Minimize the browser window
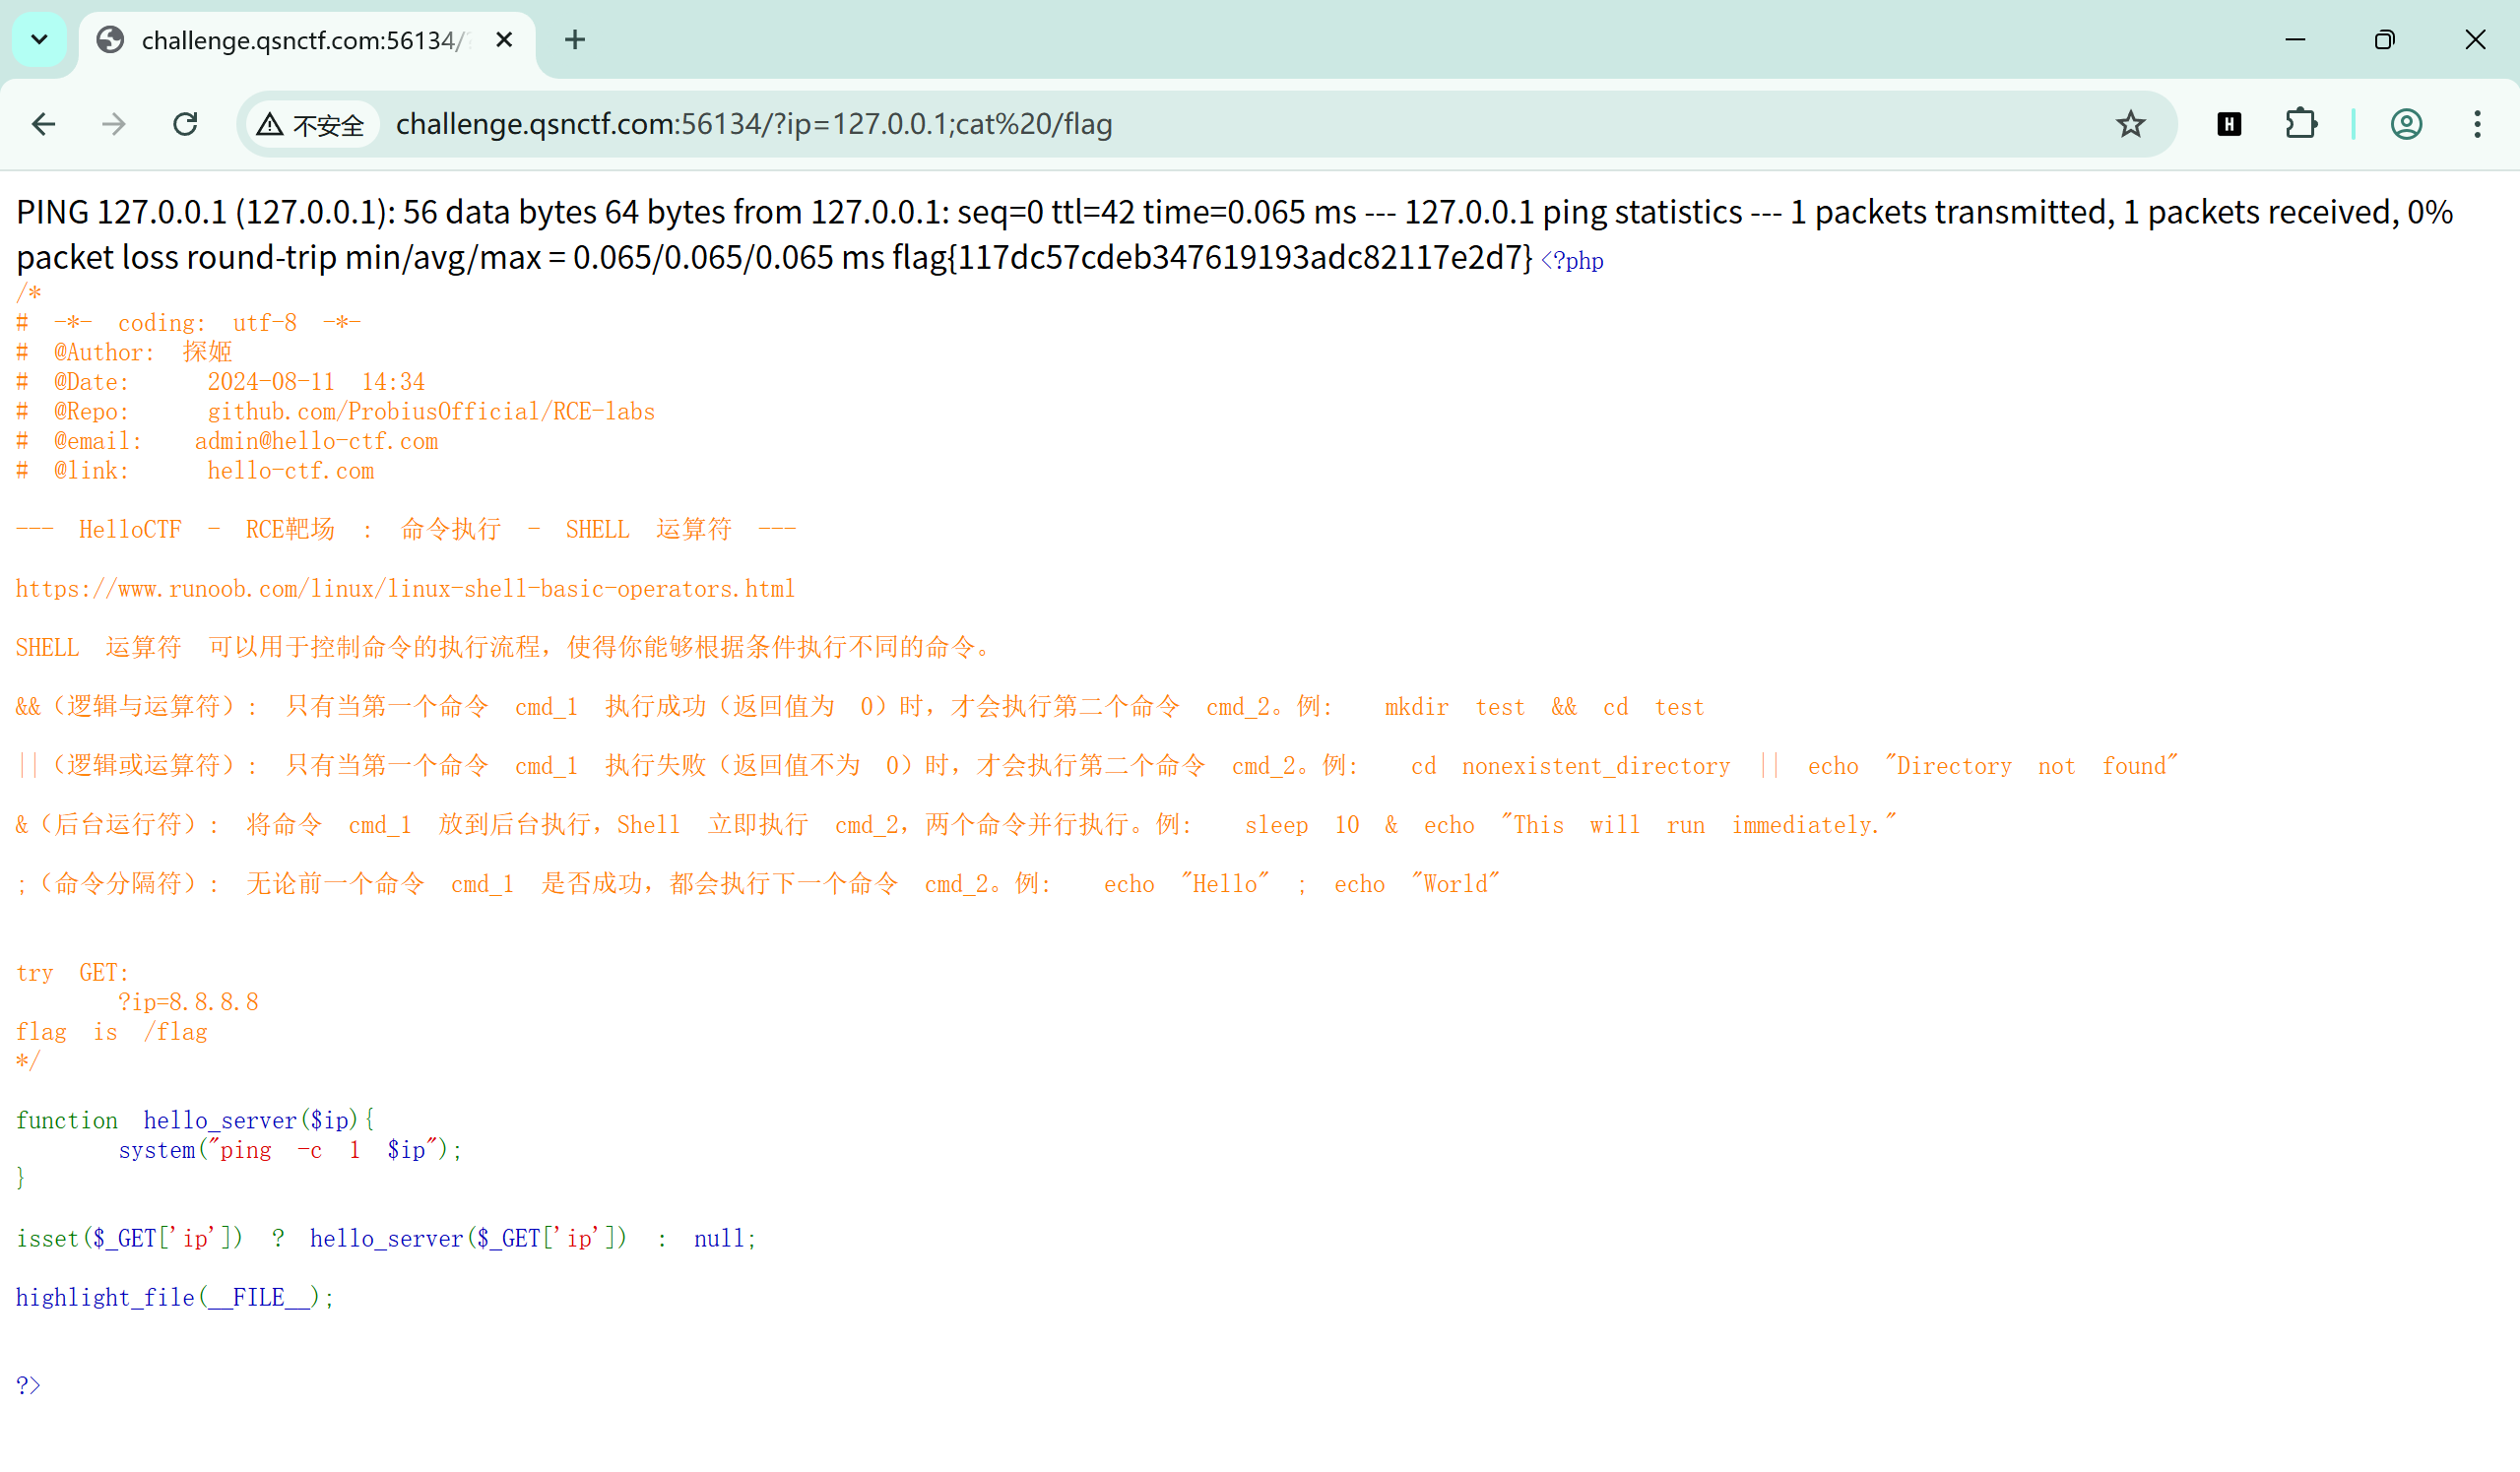This screenshot has width=2520, height=1472. click(2294, 40)
